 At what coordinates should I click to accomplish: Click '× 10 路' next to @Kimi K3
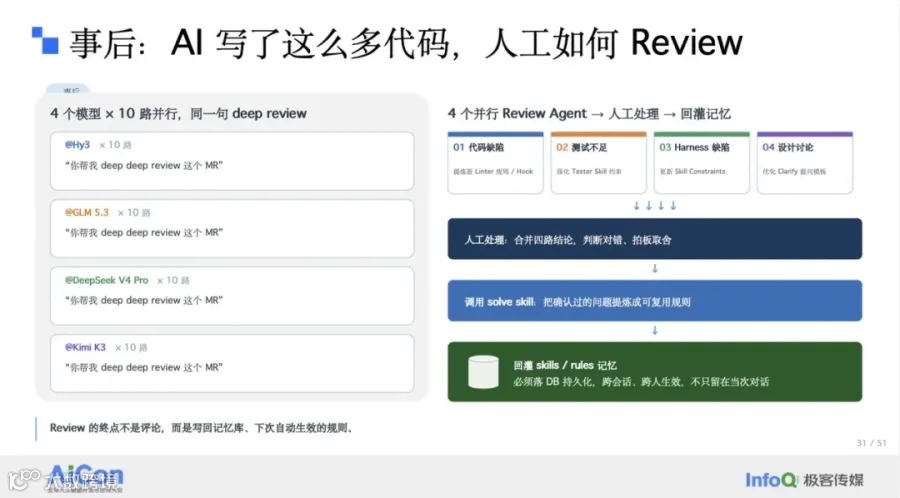pyautogui.click(x=131, y=348)
